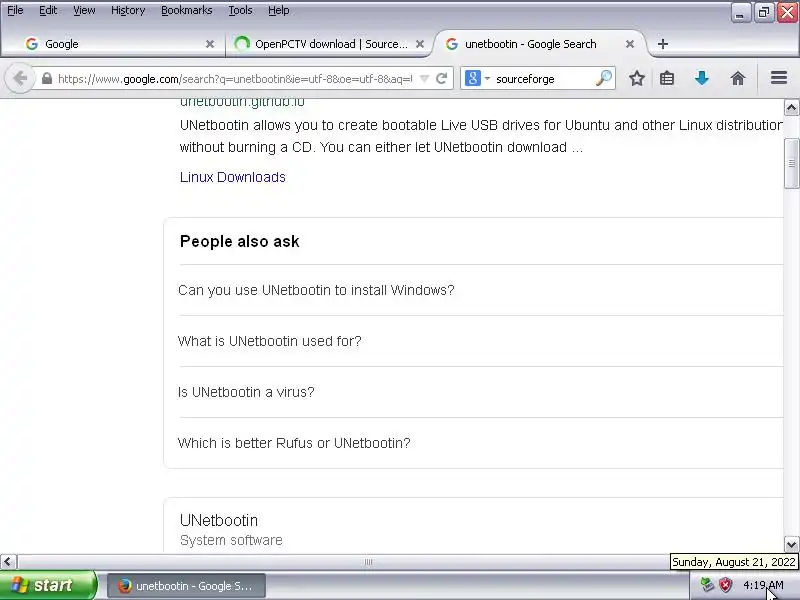Click the 'People also ask' heading
The height and width of the screenshot is (600, 800).
(239, 241)
